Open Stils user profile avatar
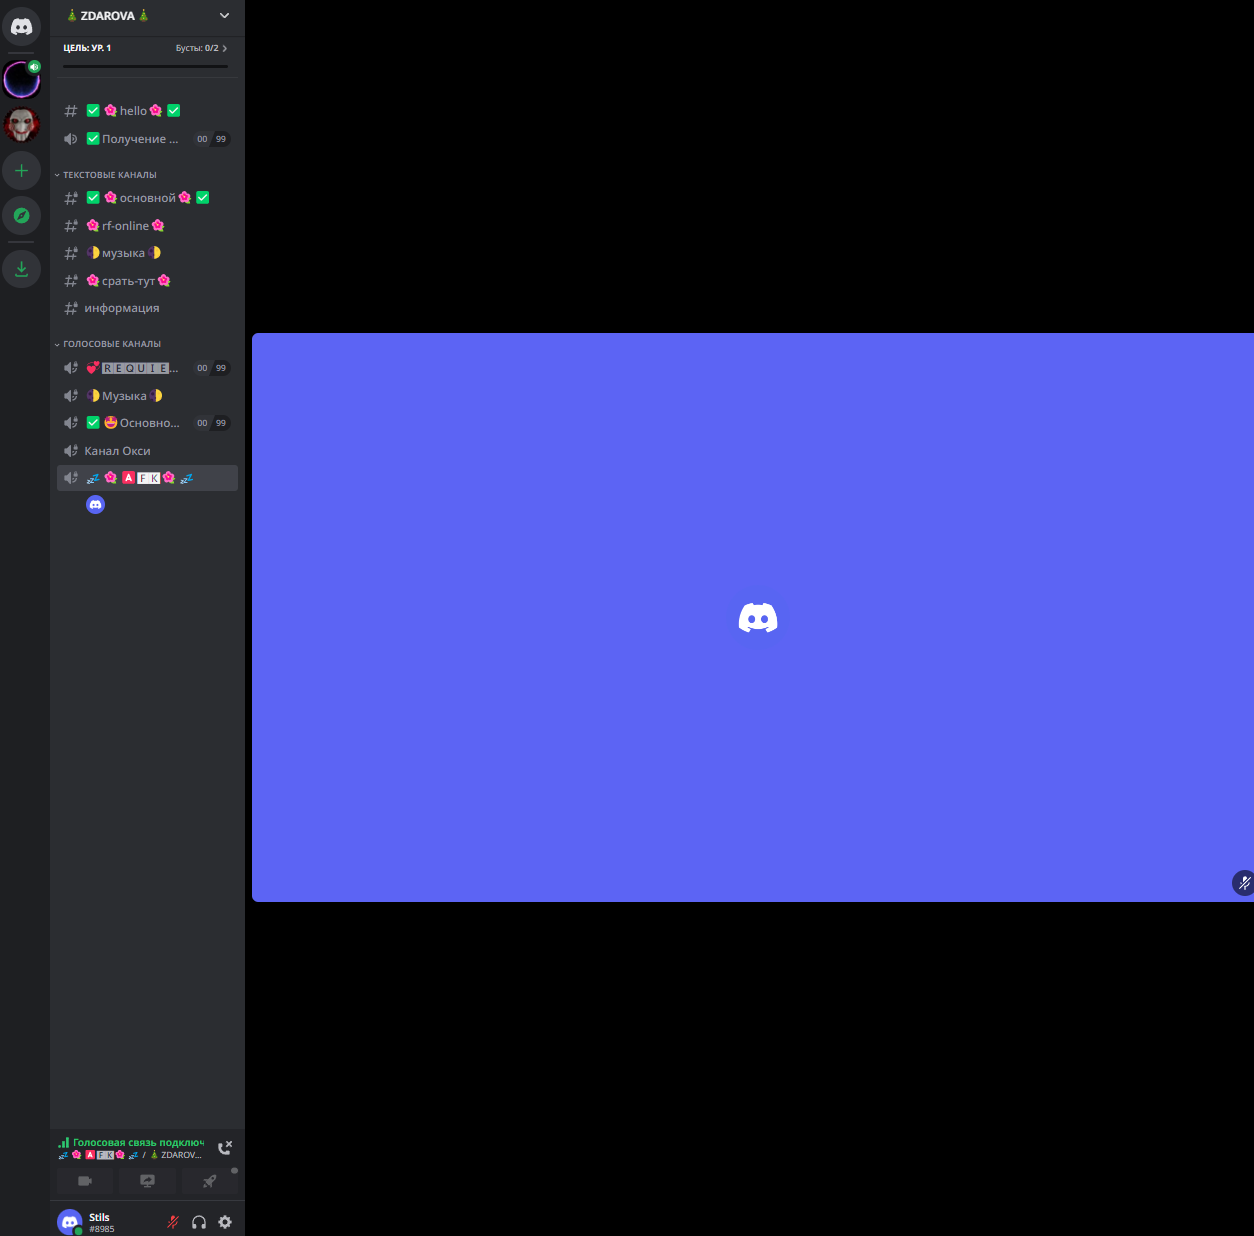This screenshot has height=1236, width=1254. [x=70, y=1222]
